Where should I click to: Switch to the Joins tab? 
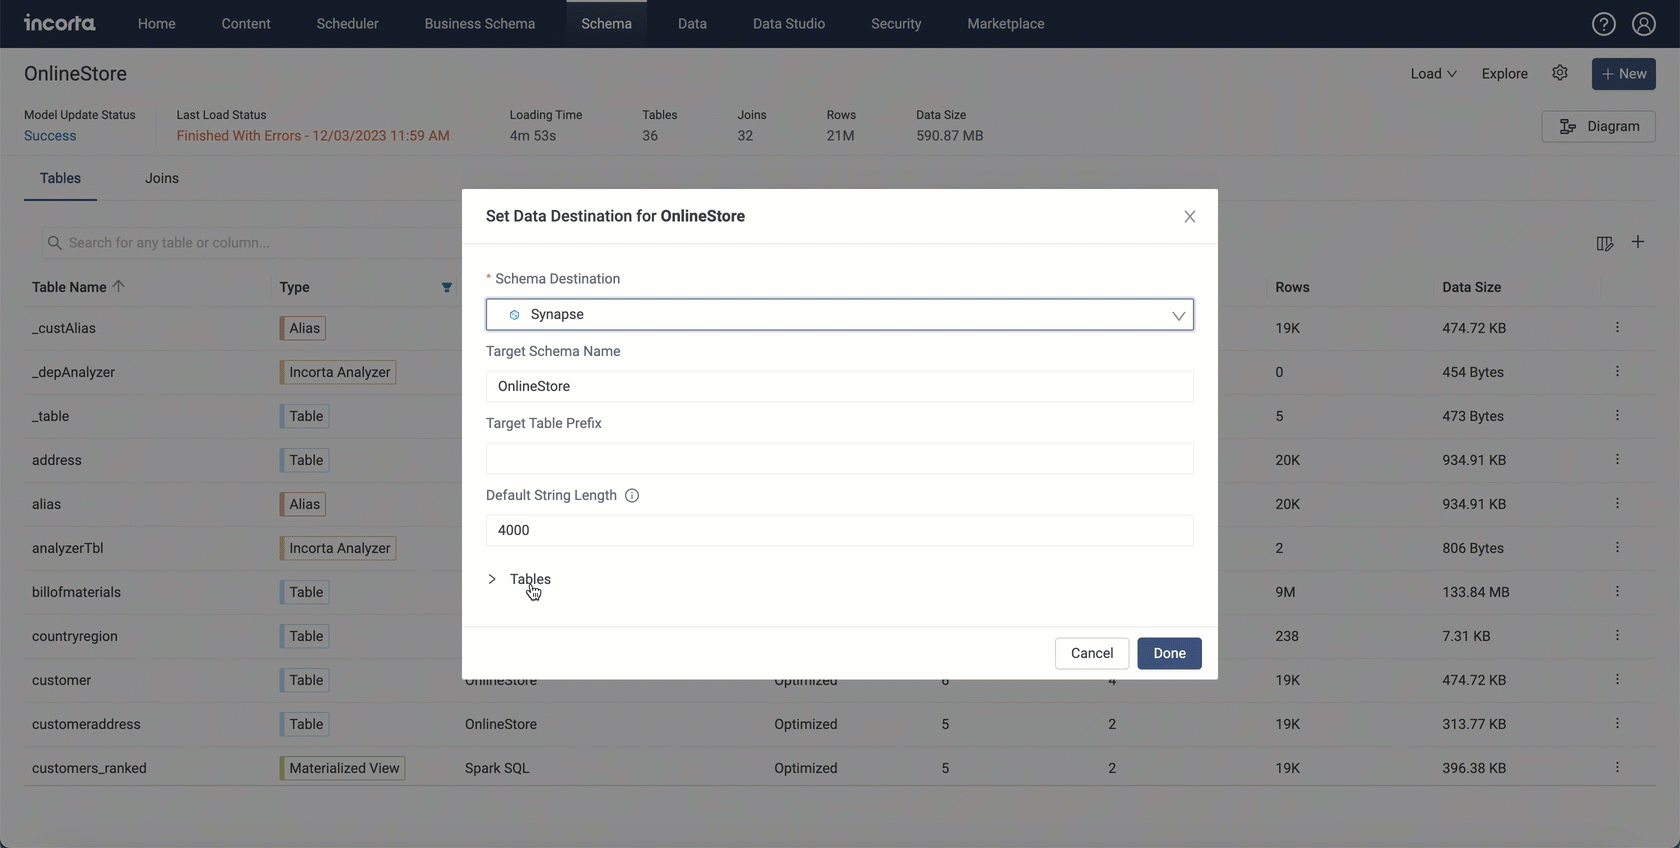(162, 178)
